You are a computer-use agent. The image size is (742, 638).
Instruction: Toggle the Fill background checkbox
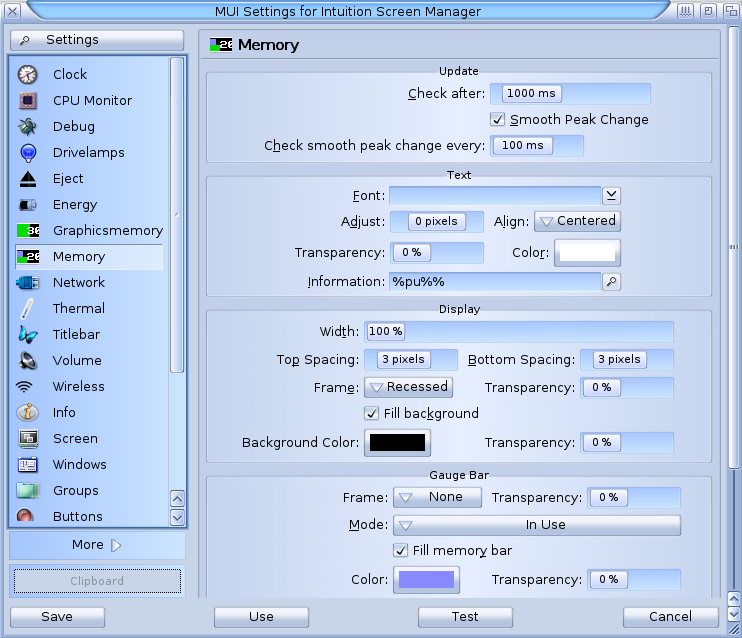point(371,413)
